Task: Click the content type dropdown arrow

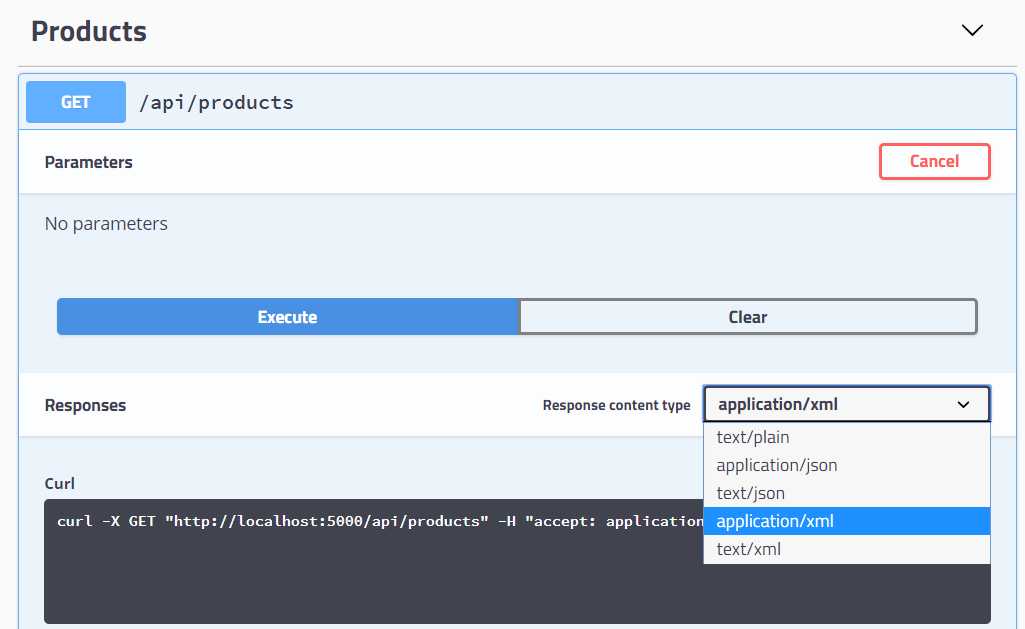Action: point(963,405)
